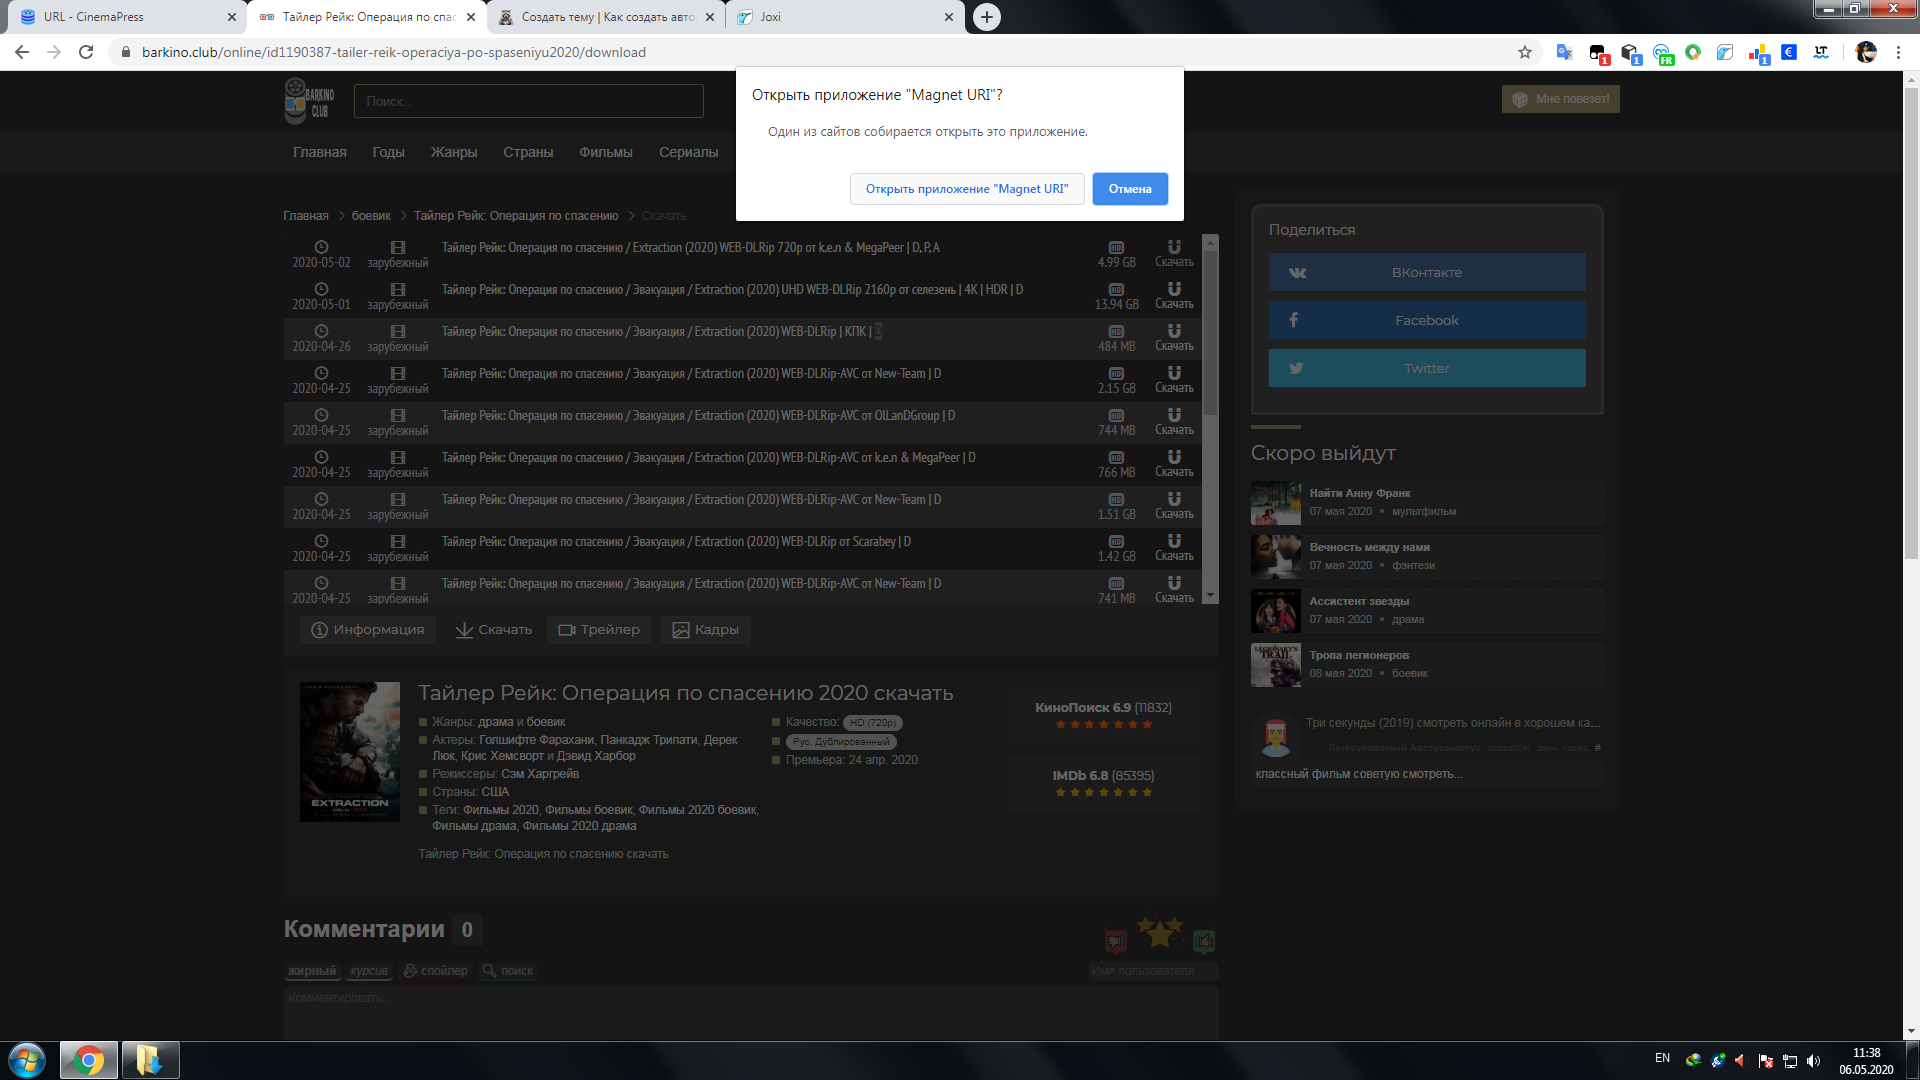
Task: Open Ассистент звезды upcoming movie
Action: pos(1427,610)
